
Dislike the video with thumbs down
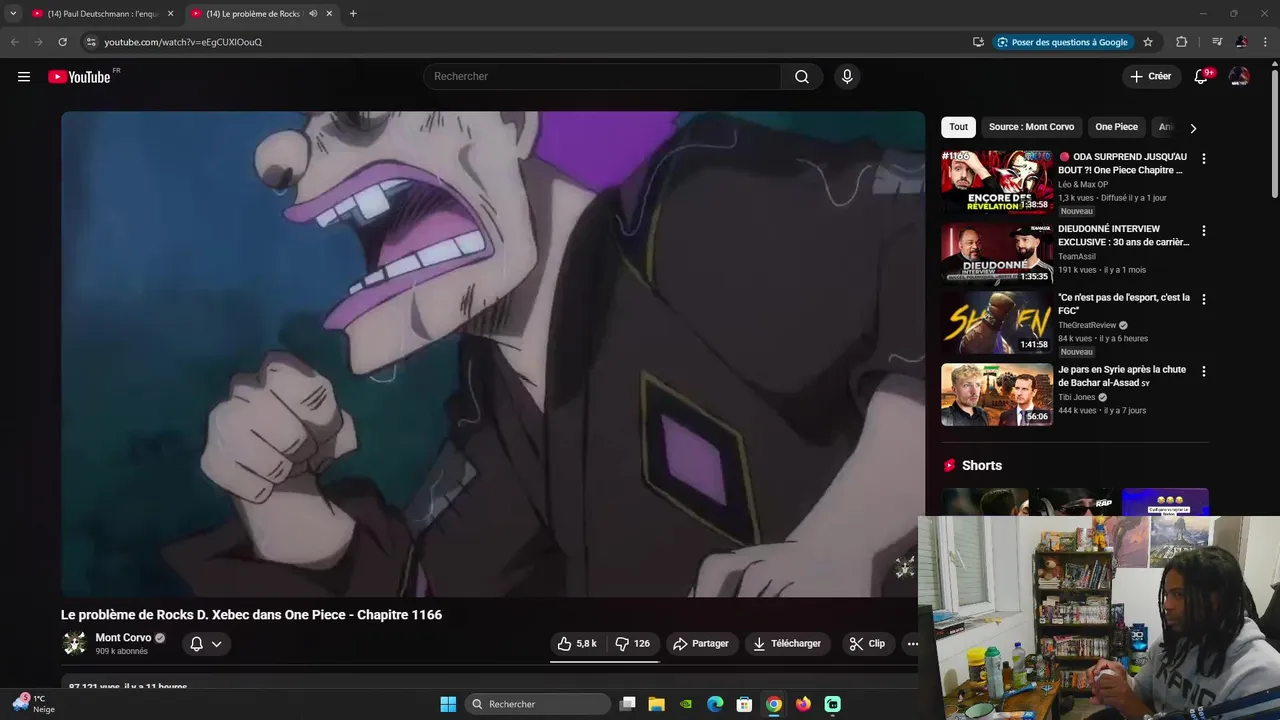(x=633, y=644)
